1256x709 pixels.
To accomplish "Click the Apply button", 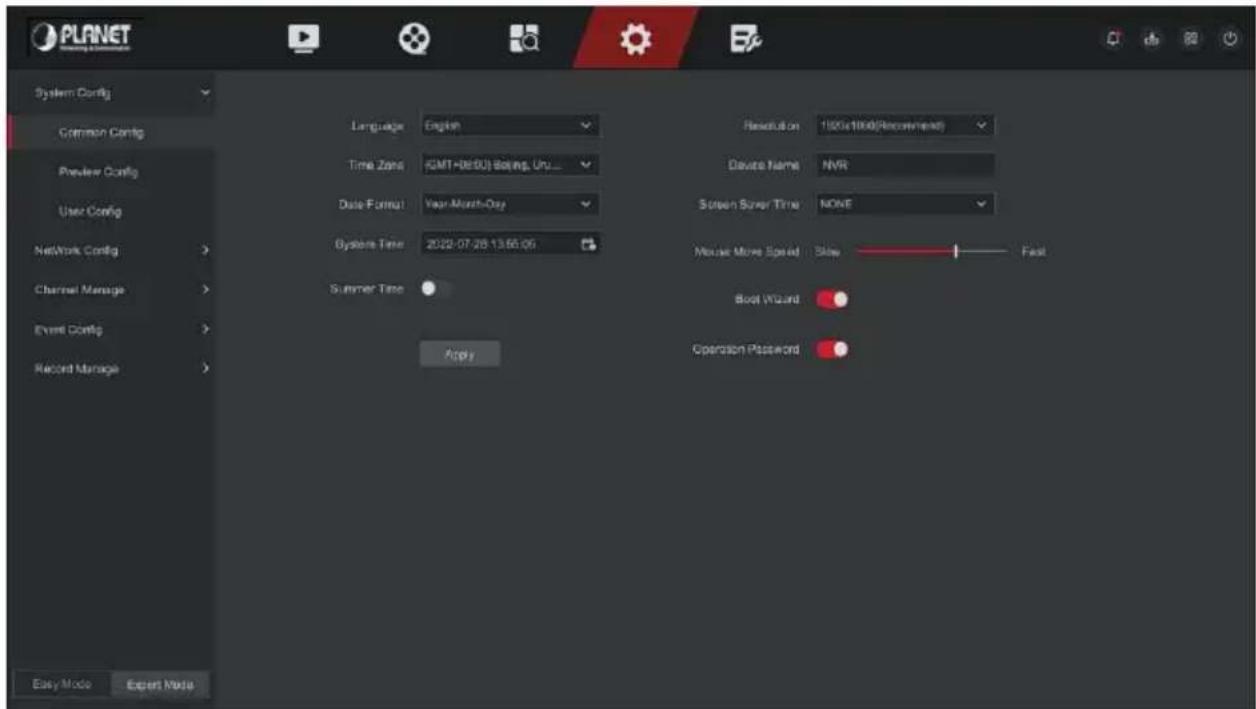I will click(460, 354).
